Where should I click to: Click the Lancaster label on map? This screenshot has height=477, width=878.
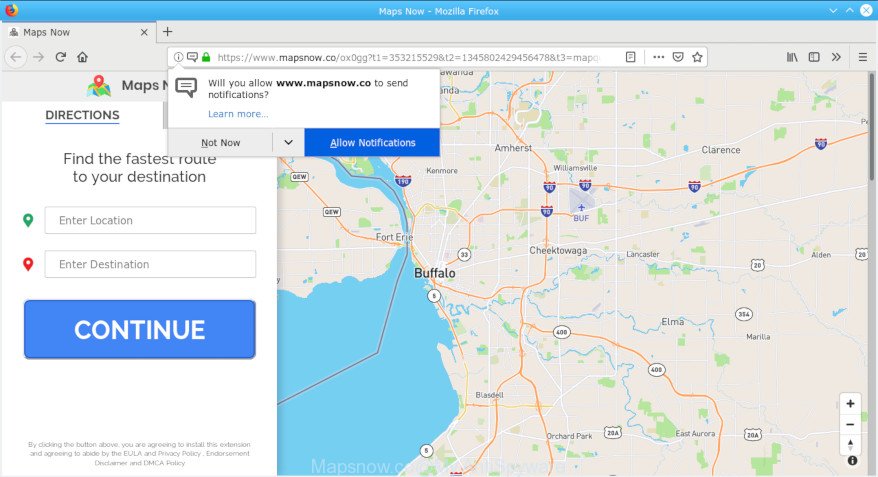click(642, 254)
